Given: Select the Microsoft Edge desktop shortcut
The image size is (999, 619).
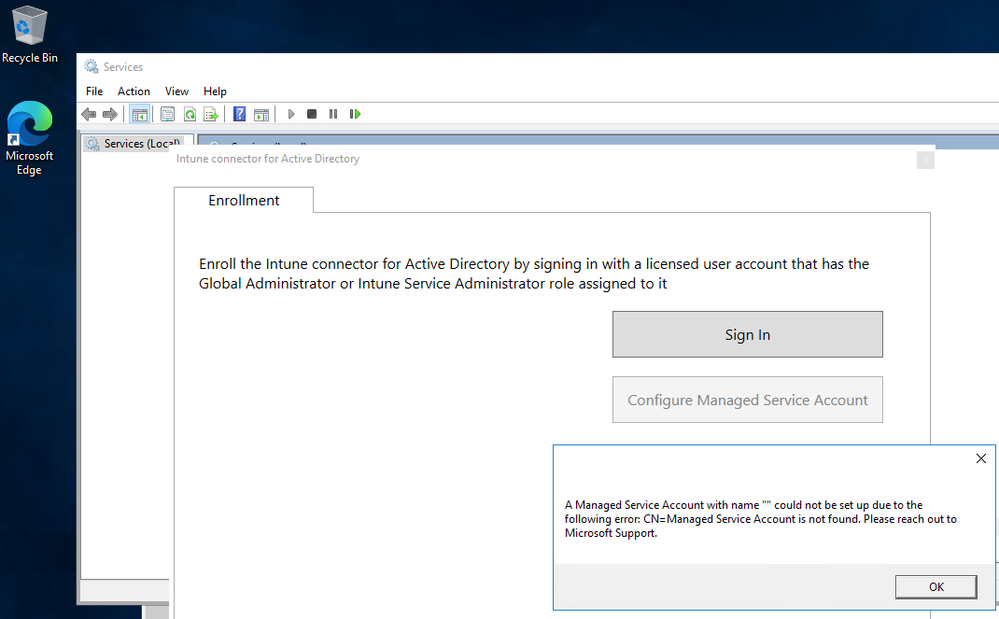Looking at the screenshot, I should click(x=29, y=138).
